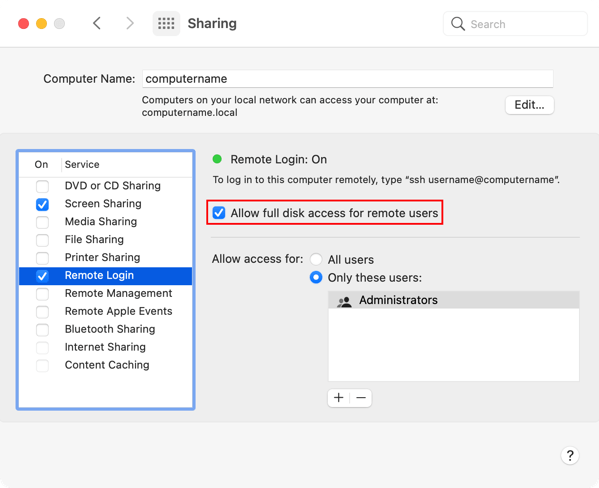Image resolution: width=599 pixels, height=488 pixels.
Task: Click the computername.local address text
Action: pos(189,113)
